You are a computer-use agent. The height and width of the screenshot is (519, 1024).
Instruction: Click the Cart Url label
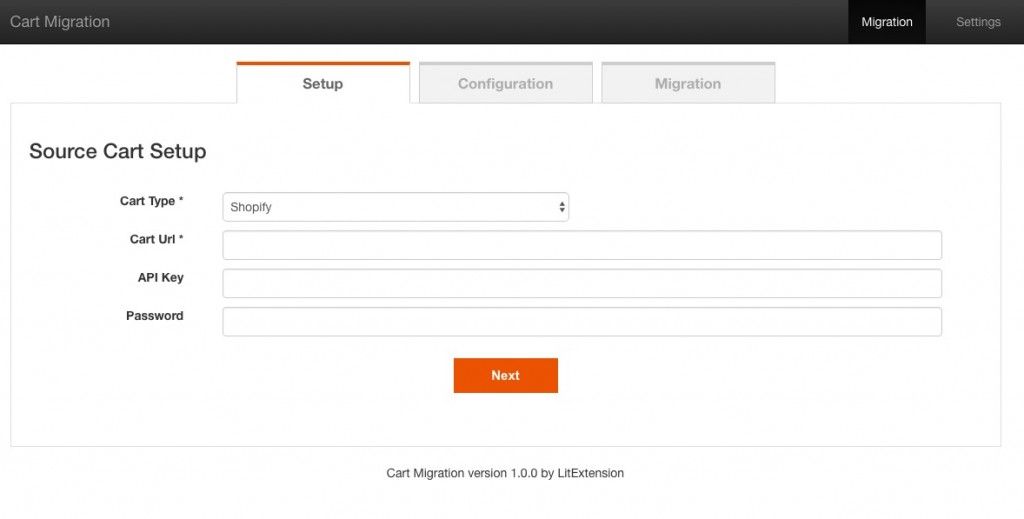[x=157, y=239]
